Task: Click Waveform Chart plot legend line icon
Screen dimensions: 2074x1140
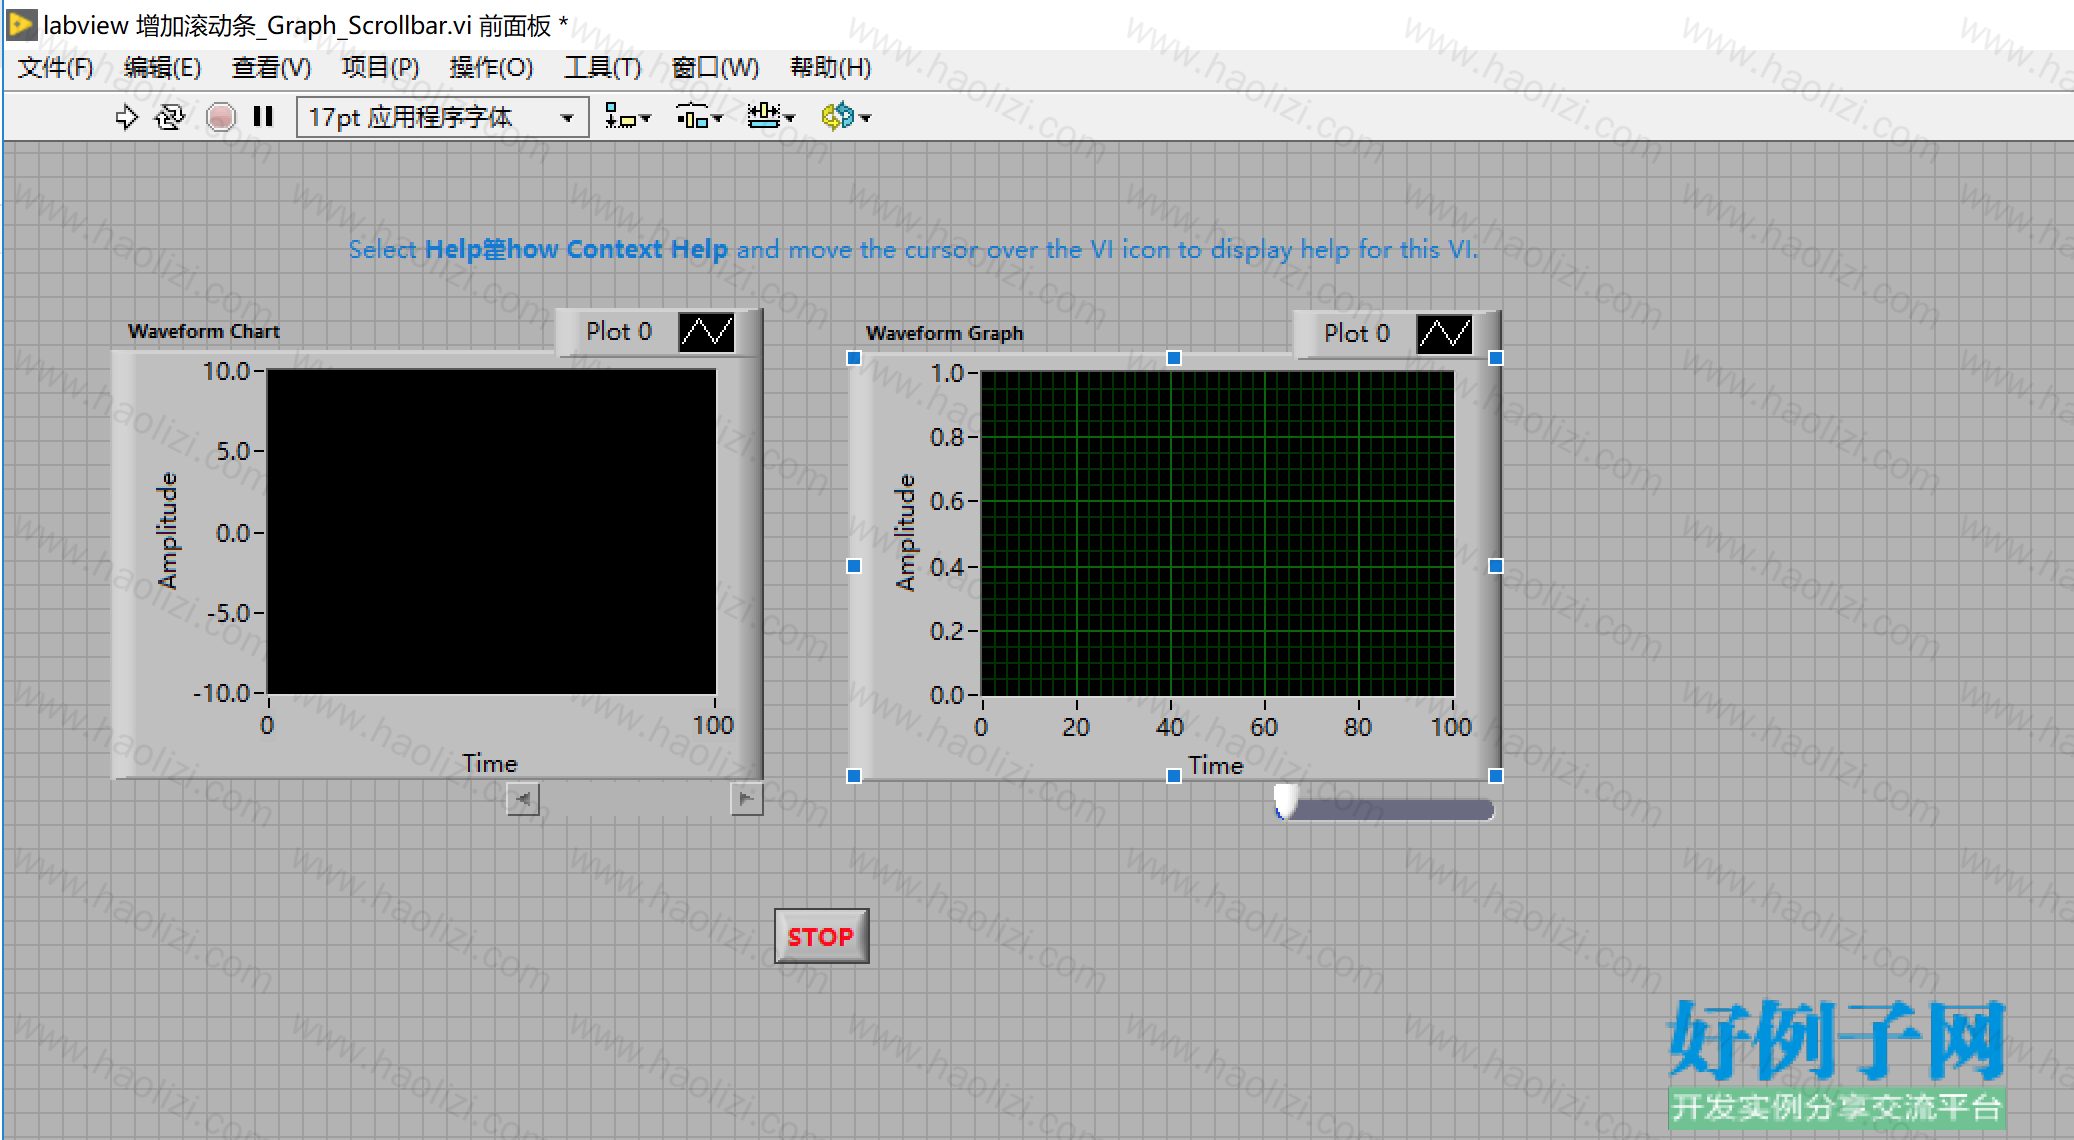Action: tap(707, 332)
